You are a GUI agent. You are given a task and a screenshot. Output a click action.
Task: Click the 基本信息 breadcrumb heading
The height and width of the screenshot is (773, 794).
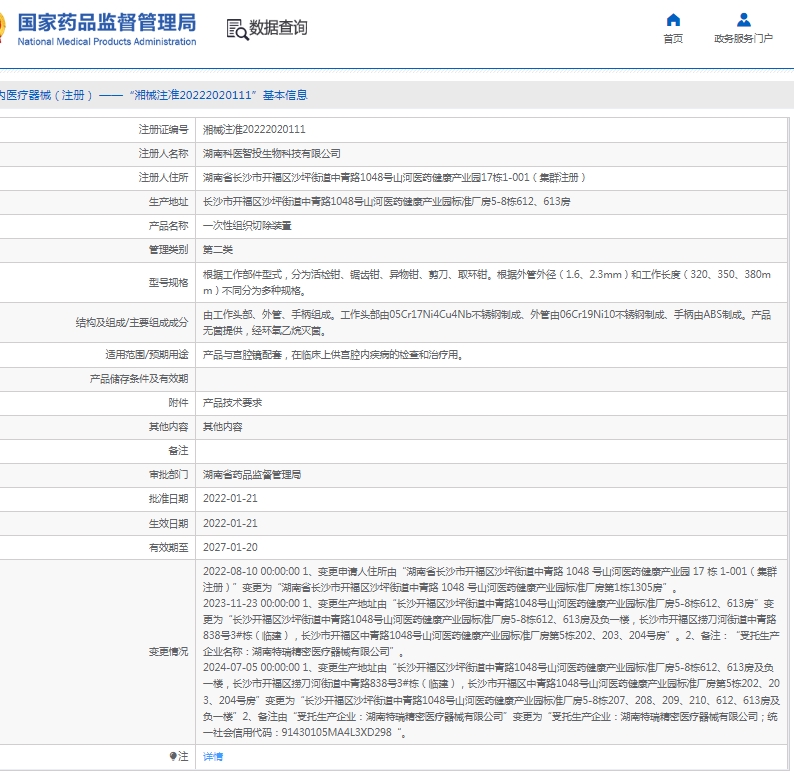pos(285,95)
